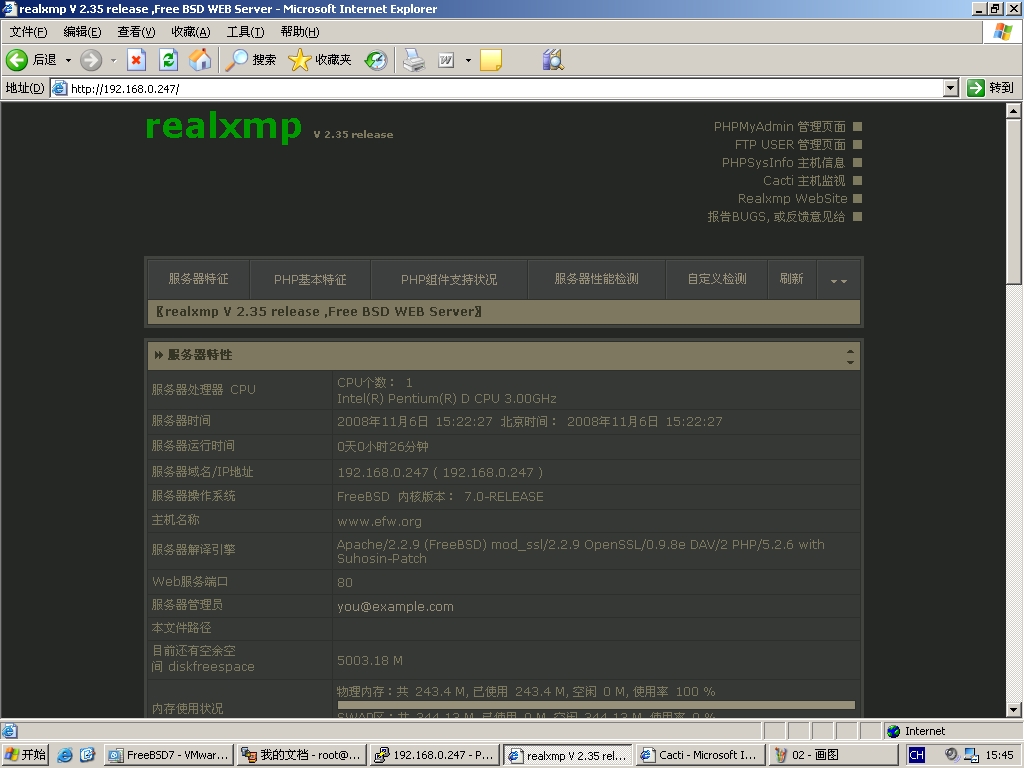The height and width of the screenshot is (768, 1024).
Task: Select the www.efw.org hostname value
Action: click(379, 522)
